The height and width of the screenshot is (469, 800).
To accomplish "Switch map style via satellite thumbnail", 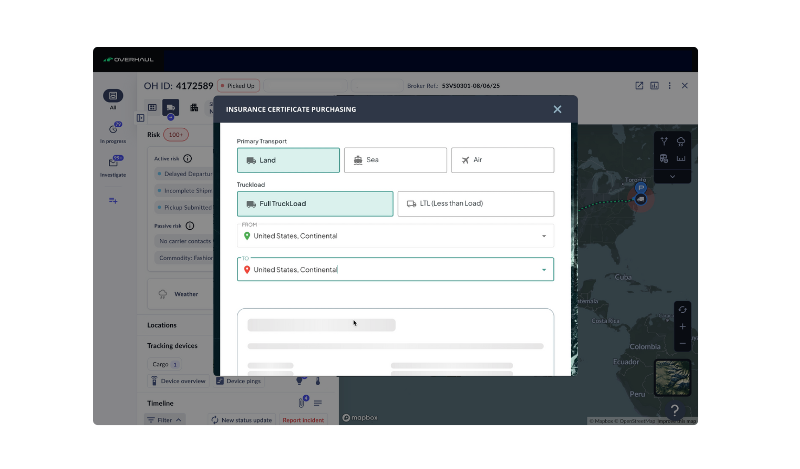I will [672, 377].
